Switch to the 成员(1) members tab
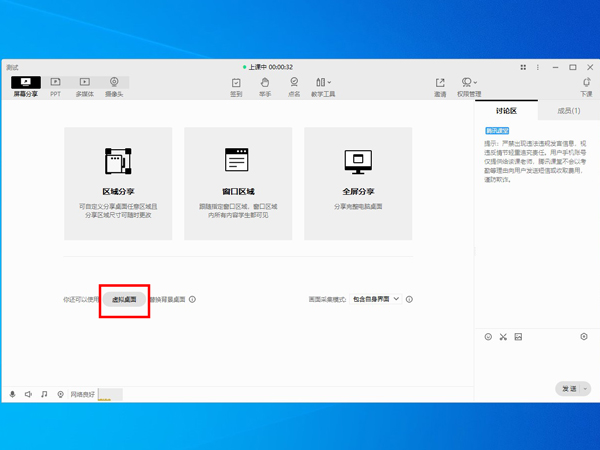This screenshot has height=450, width=600. 568,111
